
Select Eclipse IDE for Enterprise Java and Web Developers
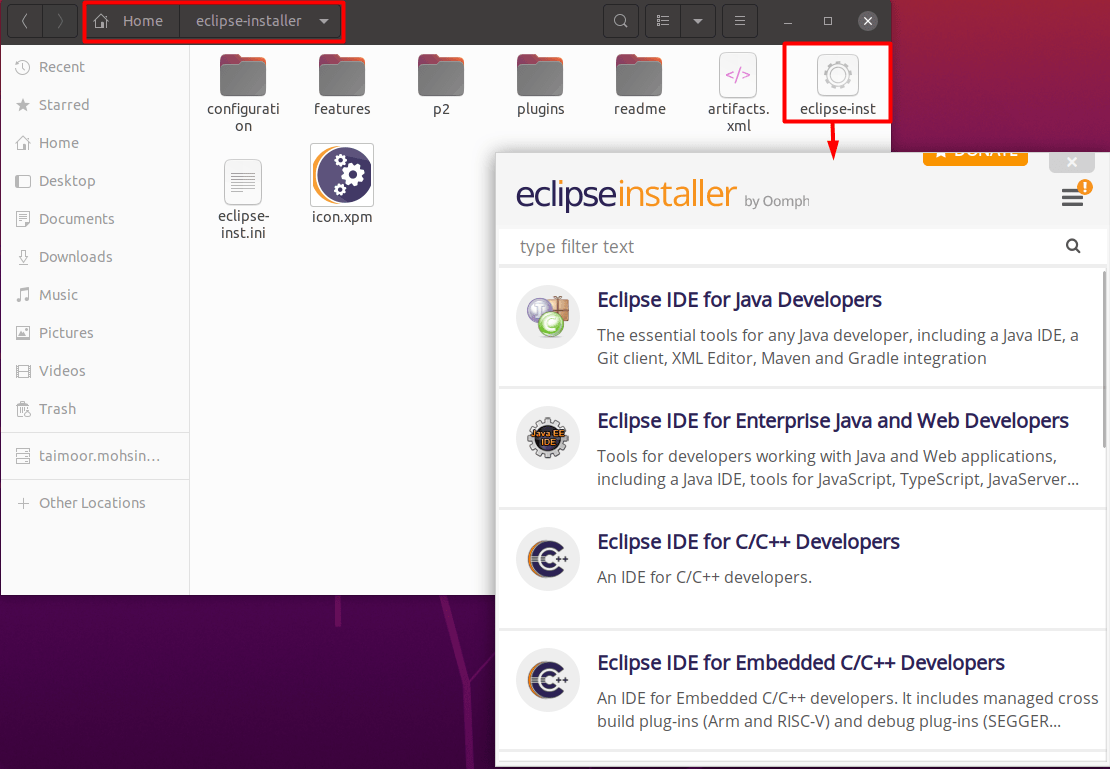801,449
